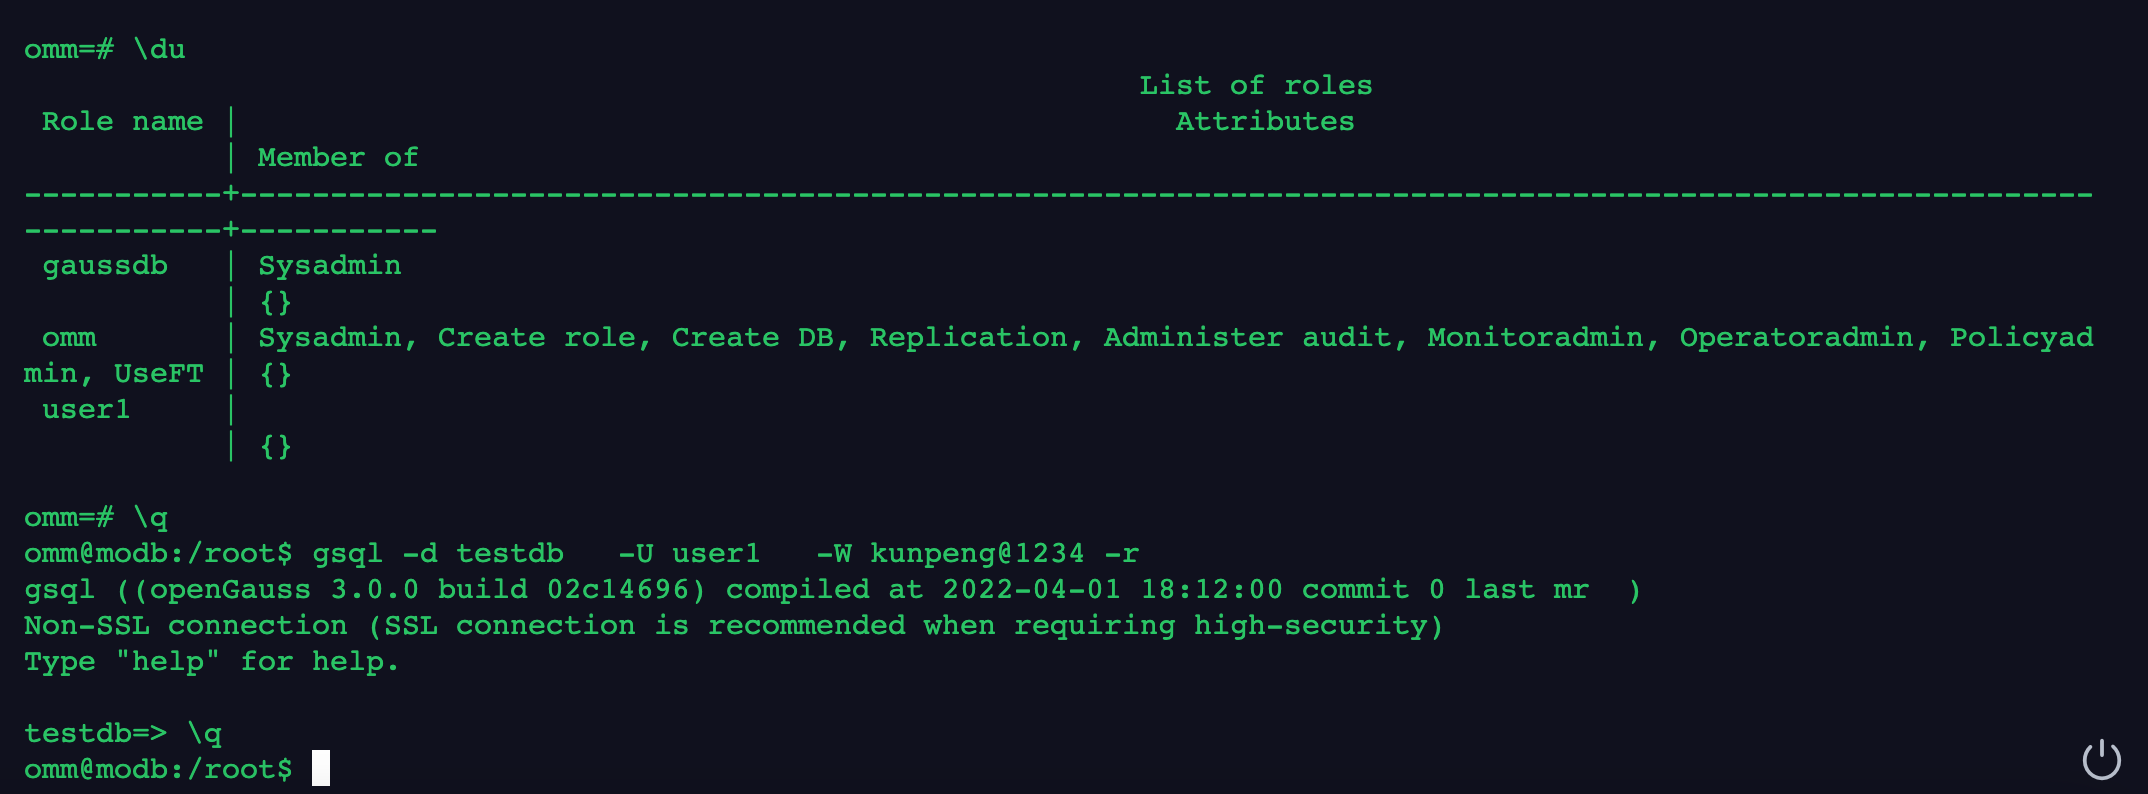Viewport: 2148px width, 794px height.
Task: Click 'Sysadmin' attribute in gaussdb row
Action: [330, 266]
